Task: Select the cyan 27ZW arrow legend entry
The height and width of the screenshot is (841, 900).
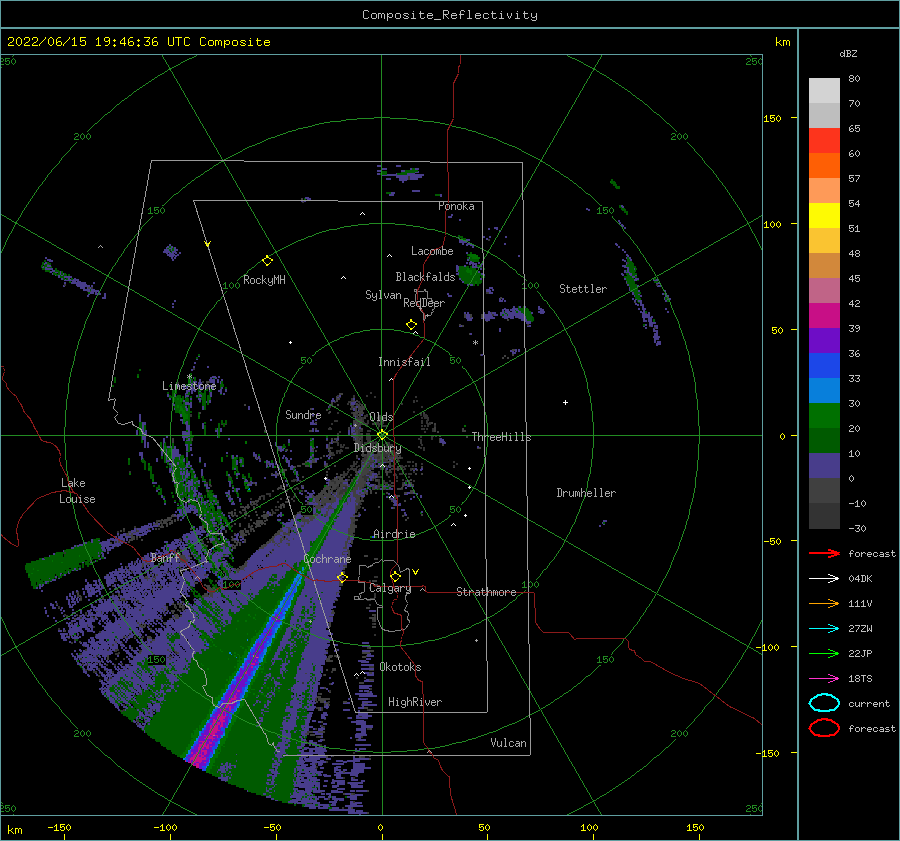Action: 824,628
